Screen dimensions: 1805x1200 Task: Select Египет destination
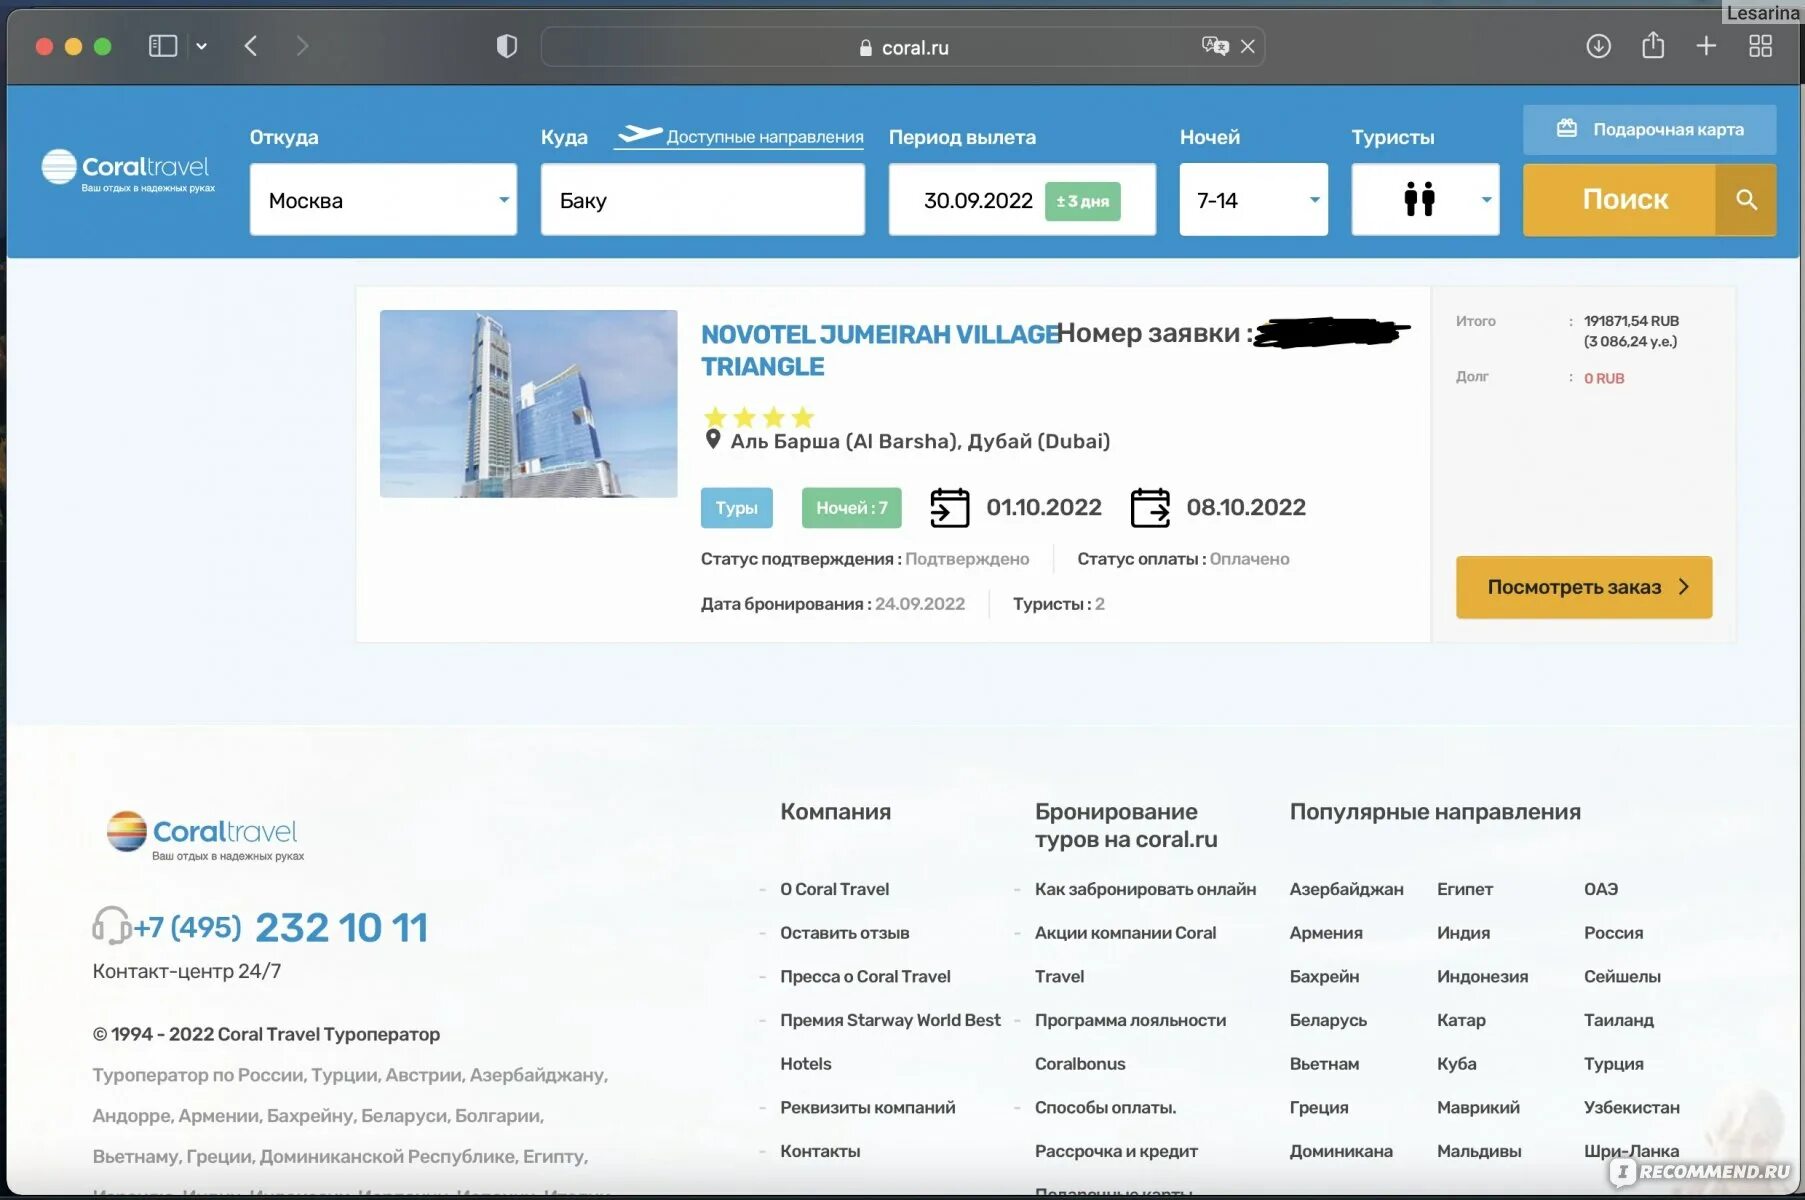1465,889
